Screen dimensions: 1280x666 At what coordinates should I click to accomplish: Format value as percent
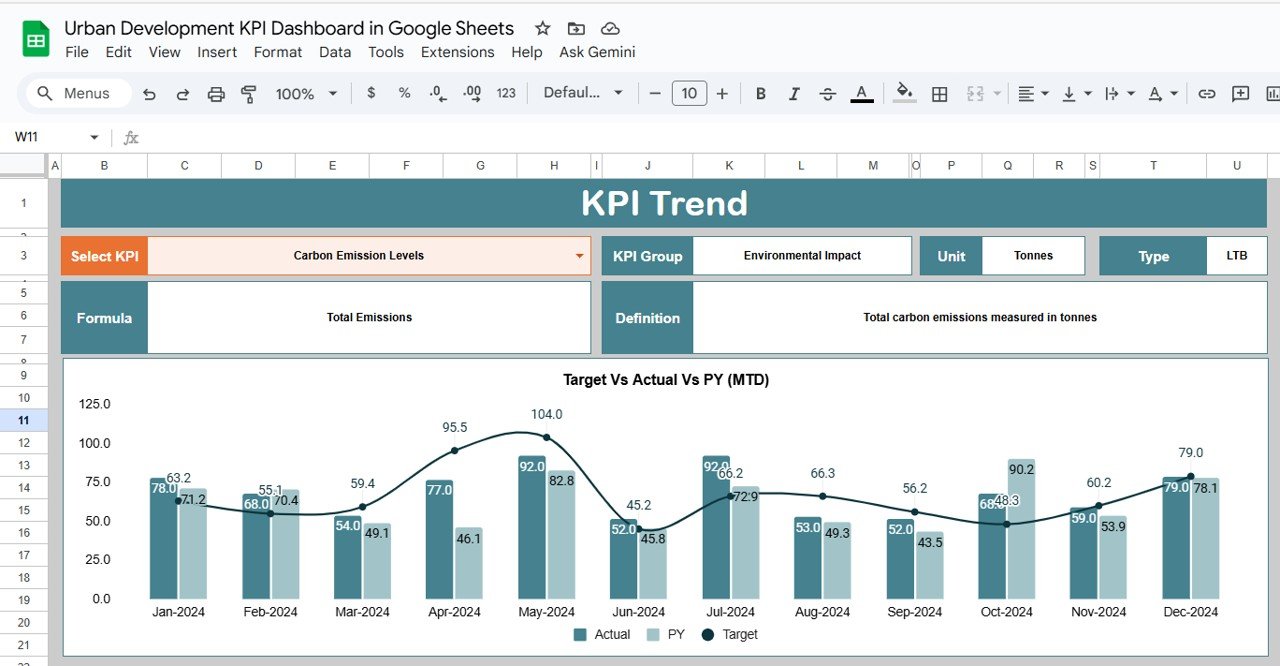pyautogui.click(x=403, y=93)
